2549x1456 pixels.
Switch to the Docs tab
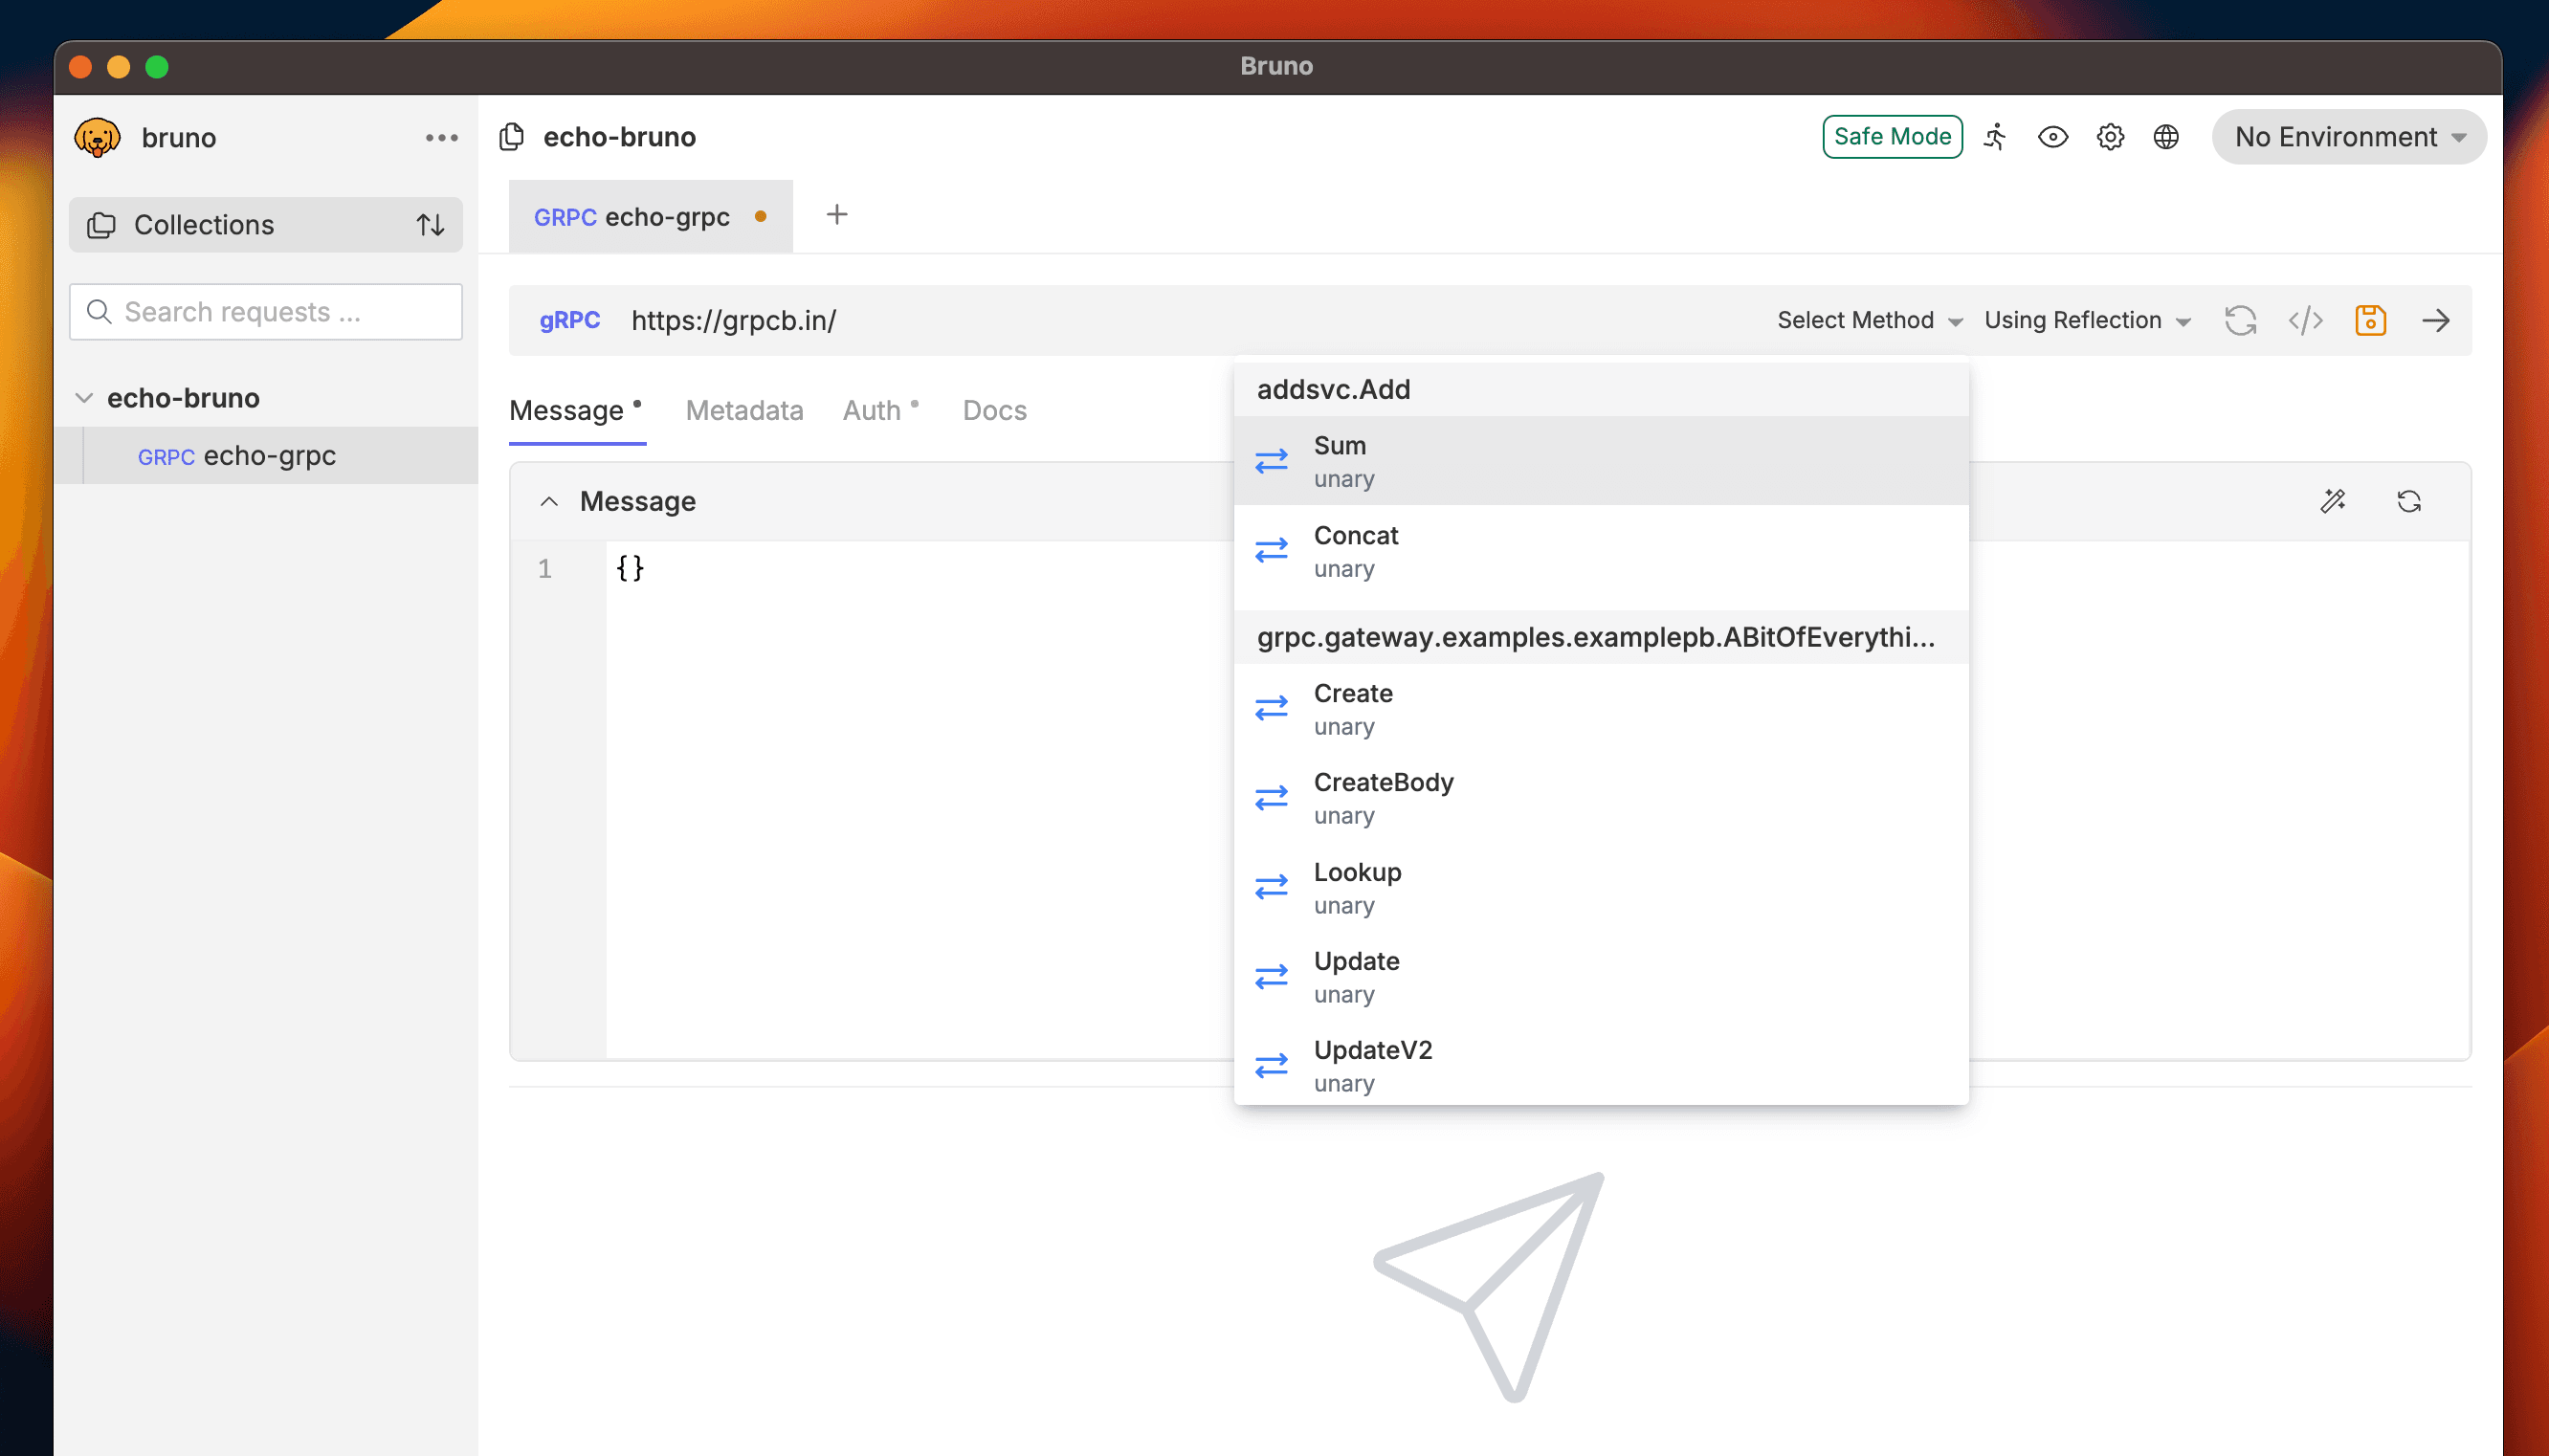point(994,410)
